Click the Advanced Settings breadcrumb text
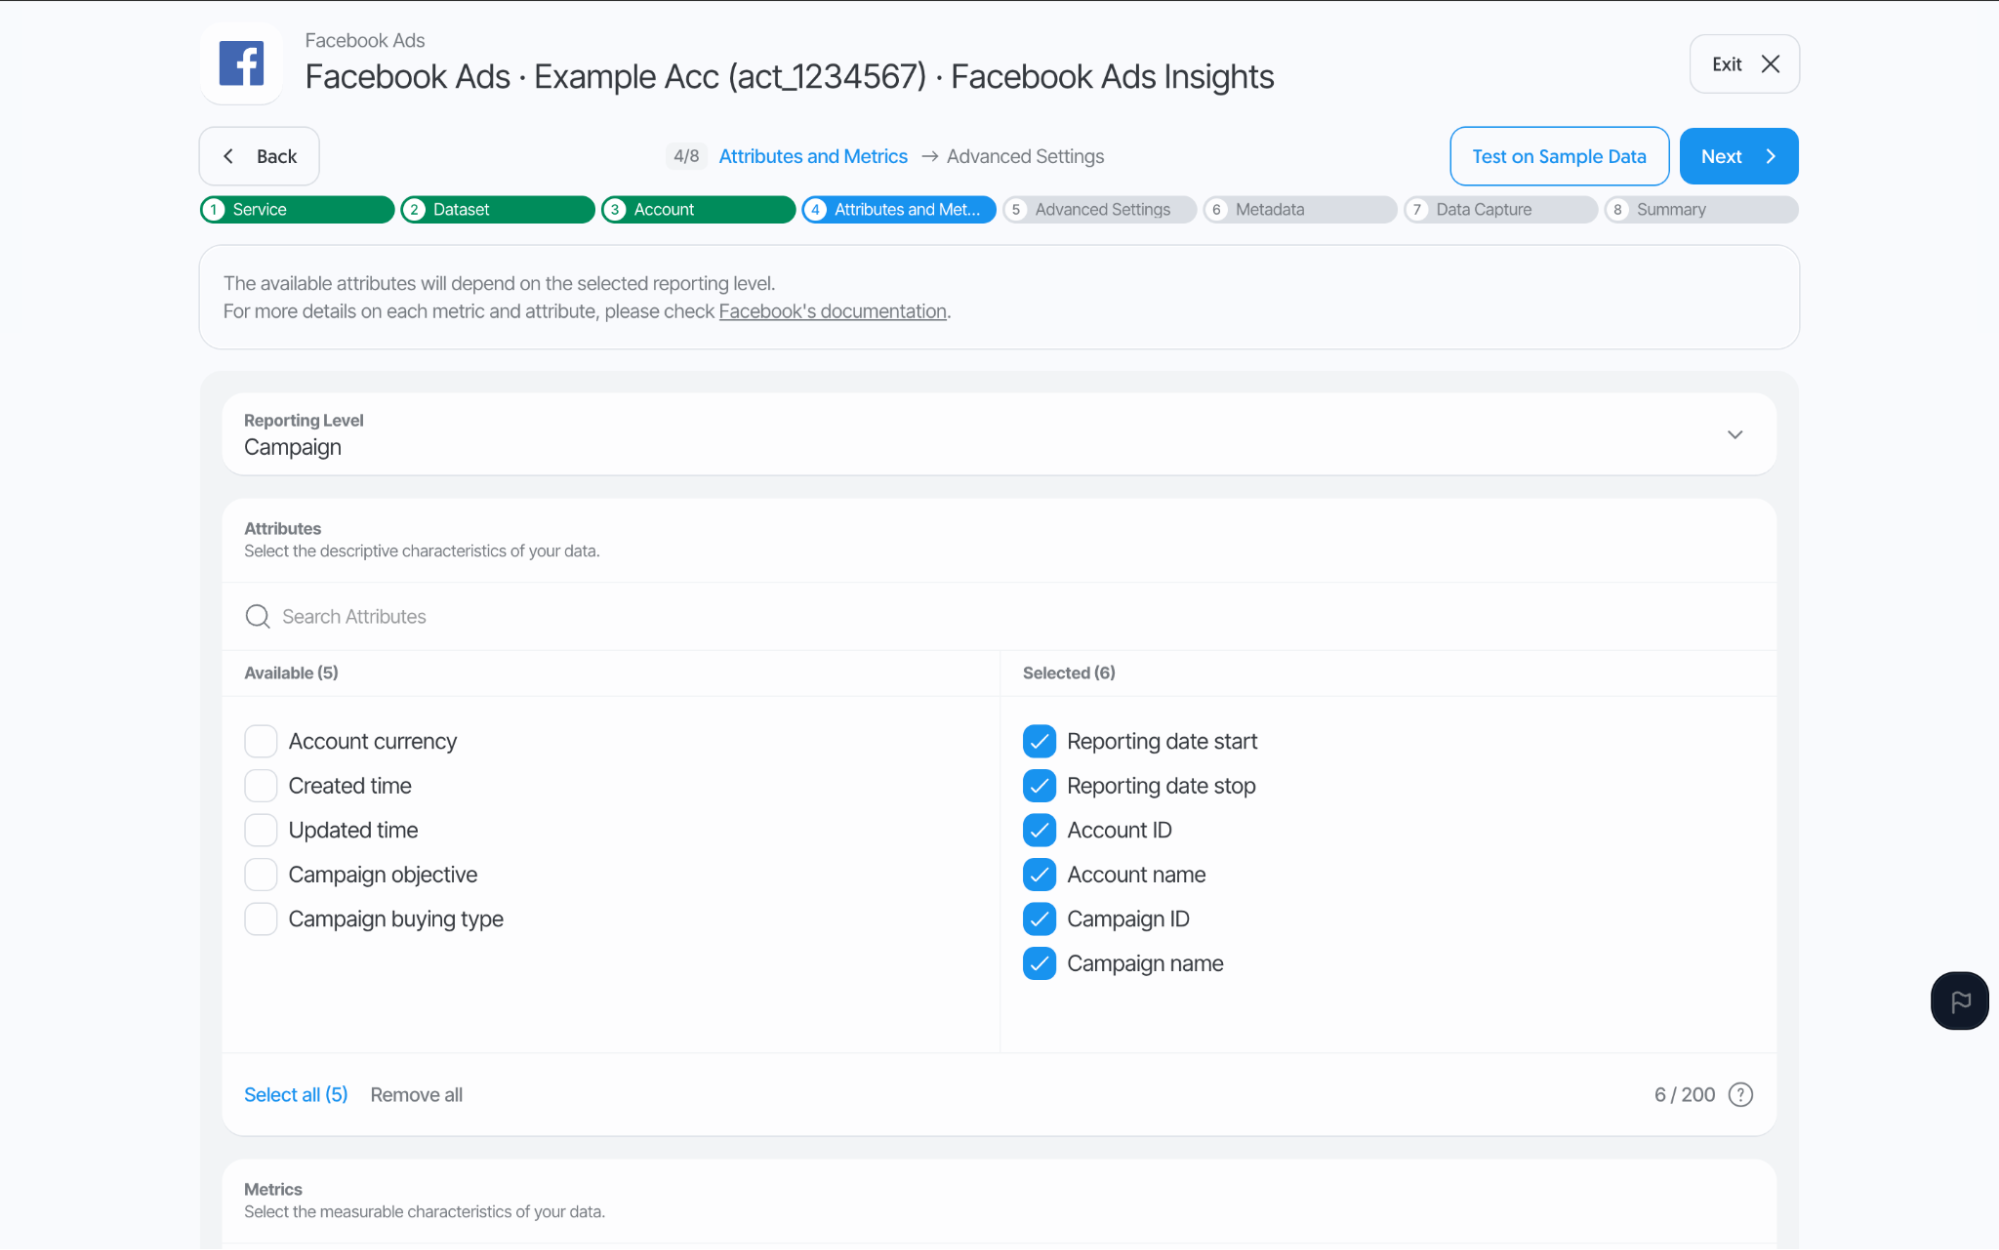 coord(1025,156)
